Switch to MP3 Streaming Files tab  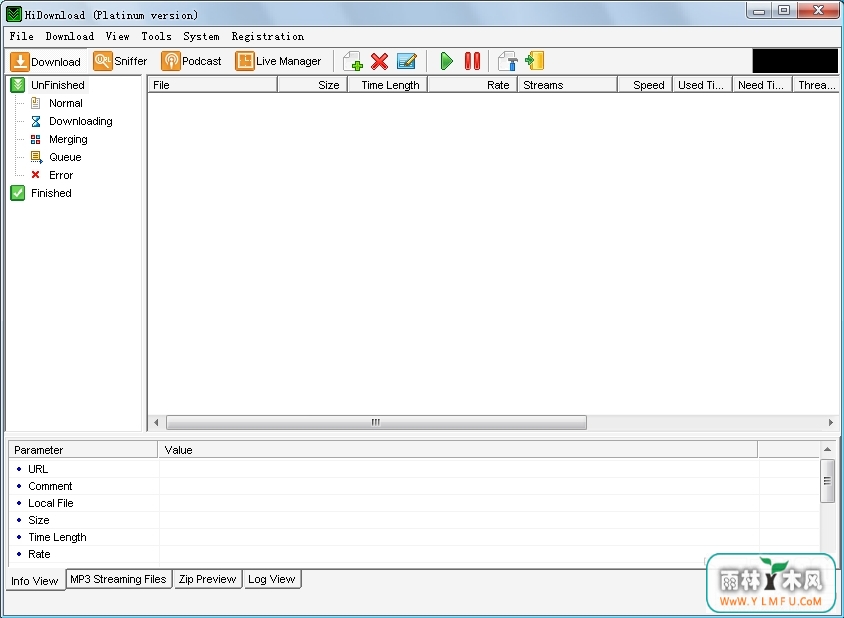(x=118, y=579)
